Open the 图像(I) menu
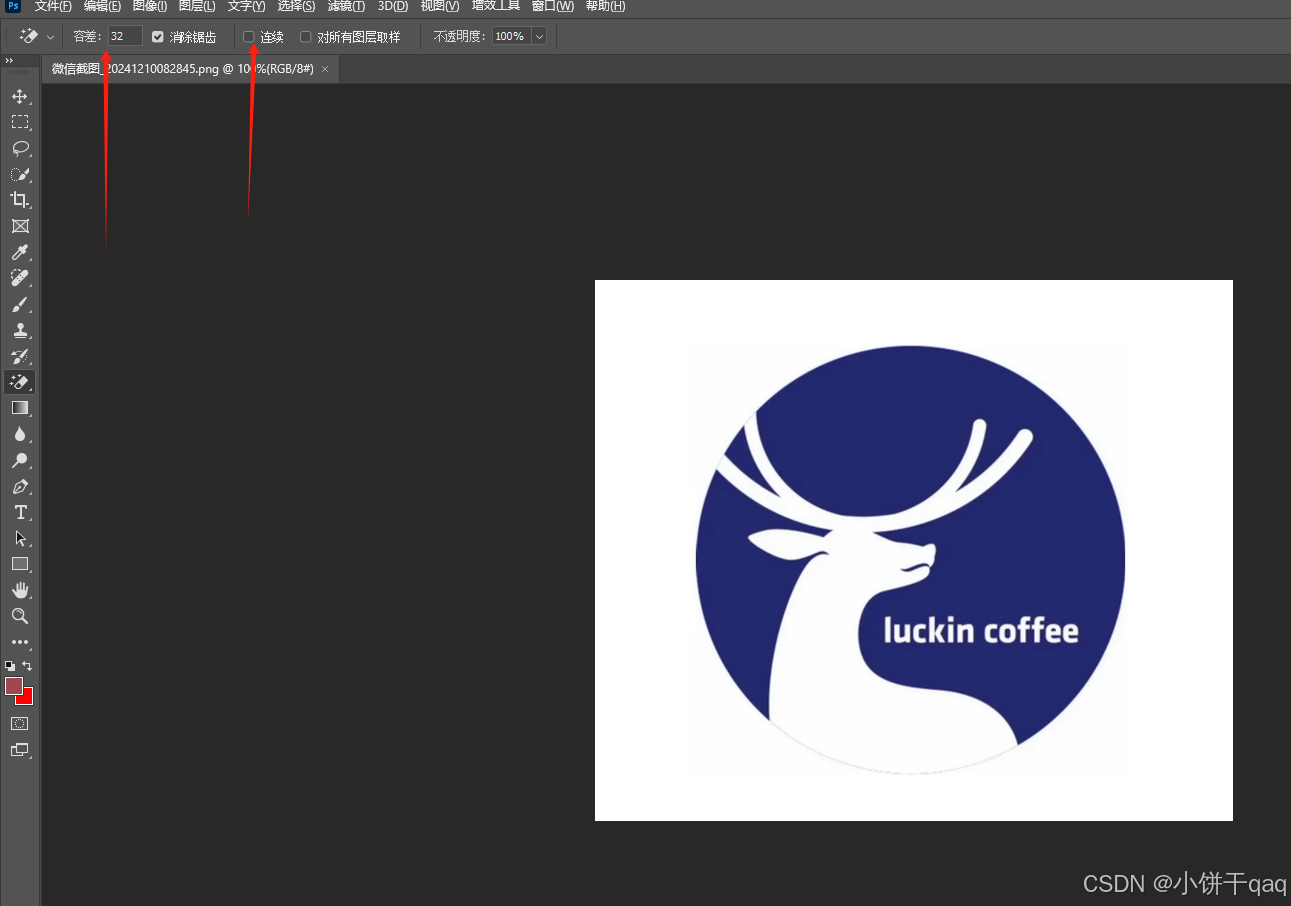 pos(150,6)
